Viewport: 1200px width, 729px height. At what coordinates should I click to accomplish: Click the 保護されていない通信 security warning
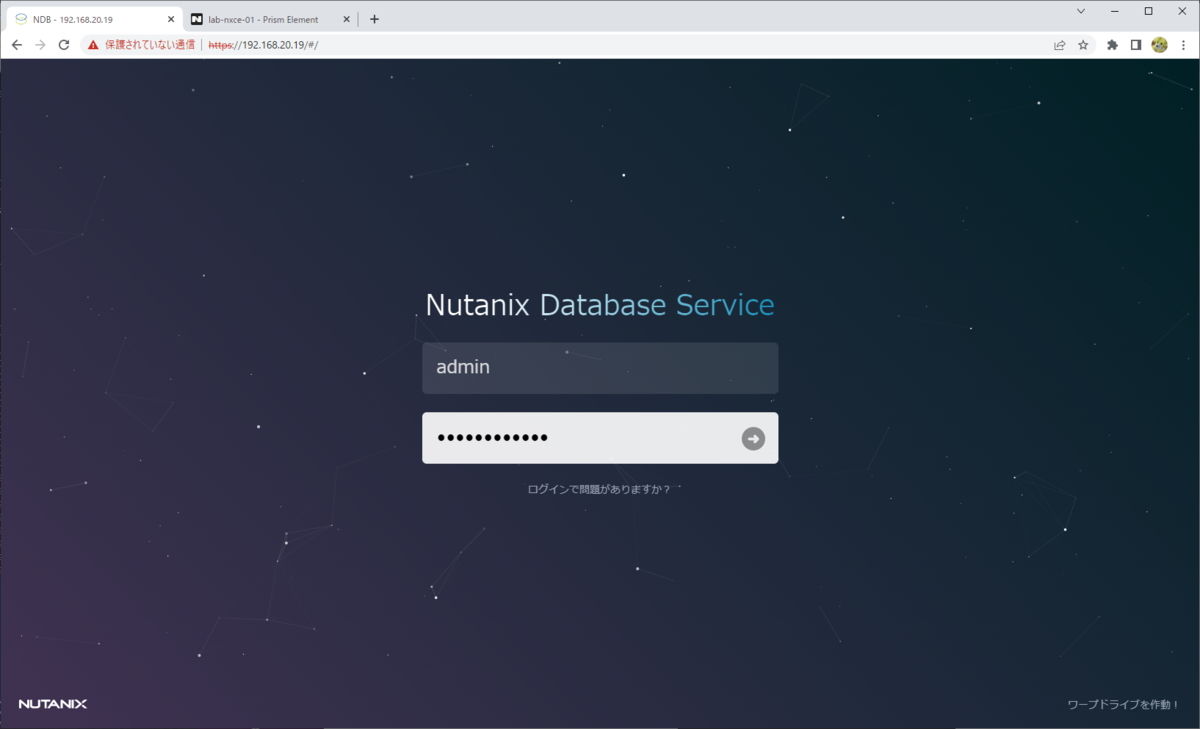click(141, 45)
